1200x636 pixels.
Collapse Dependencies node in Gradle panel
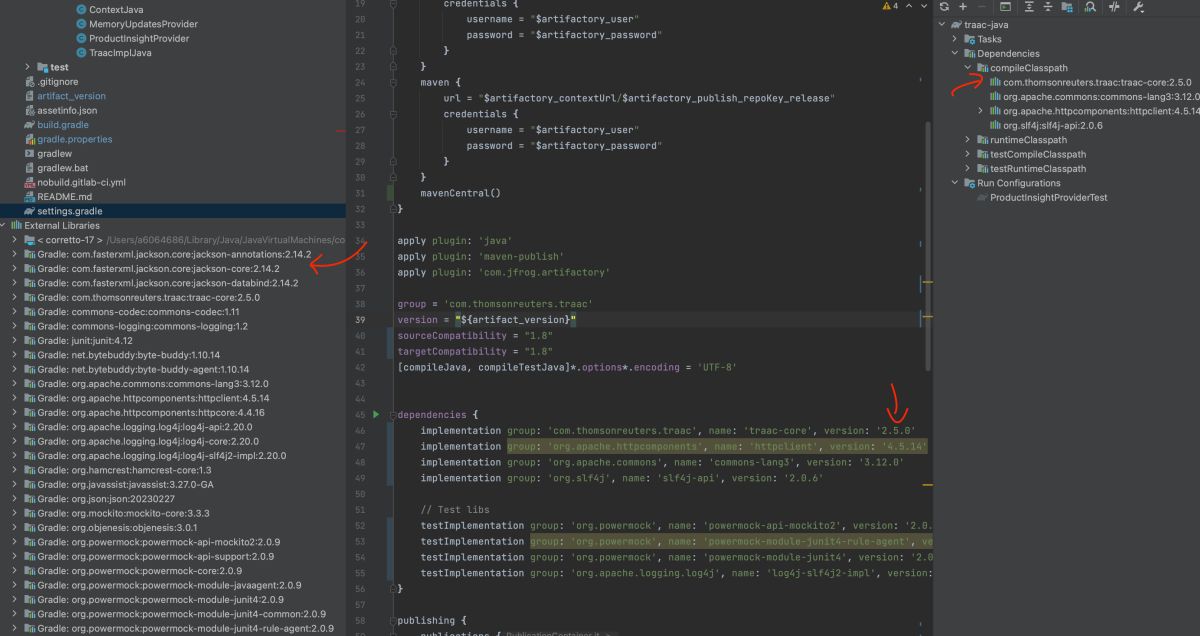(955, 53)
